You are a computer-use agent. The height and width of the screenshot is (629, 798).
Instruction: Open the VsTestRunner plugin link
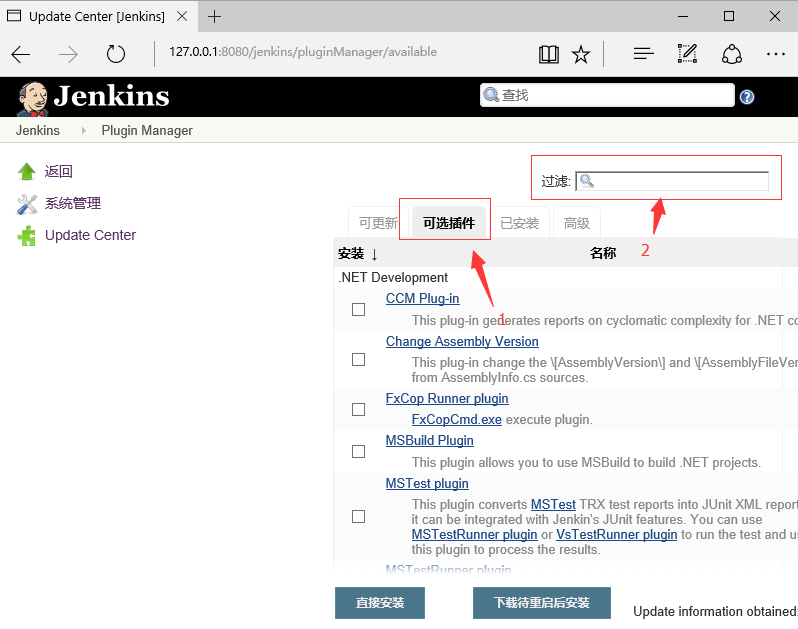[616, 534]
